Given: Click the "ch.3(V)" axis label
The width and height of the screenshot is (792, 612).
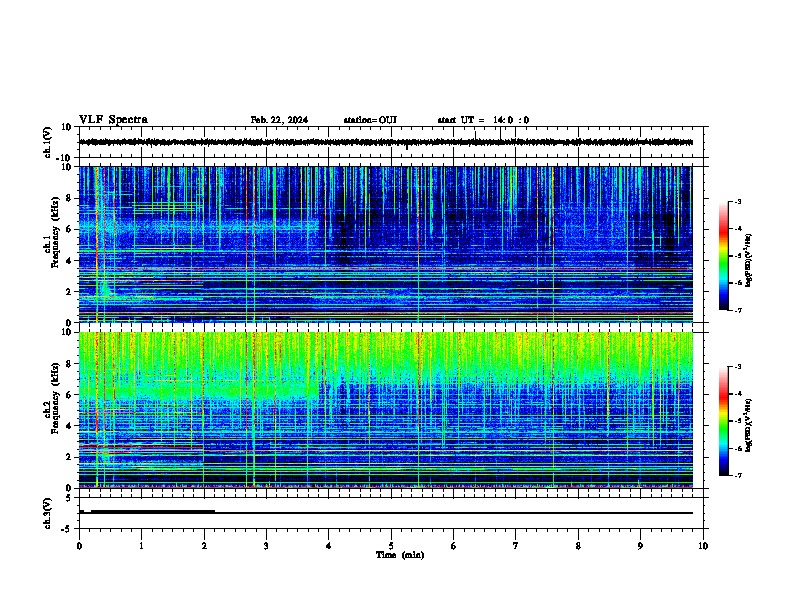Looking at the screenshot, I should click(48, 513).
